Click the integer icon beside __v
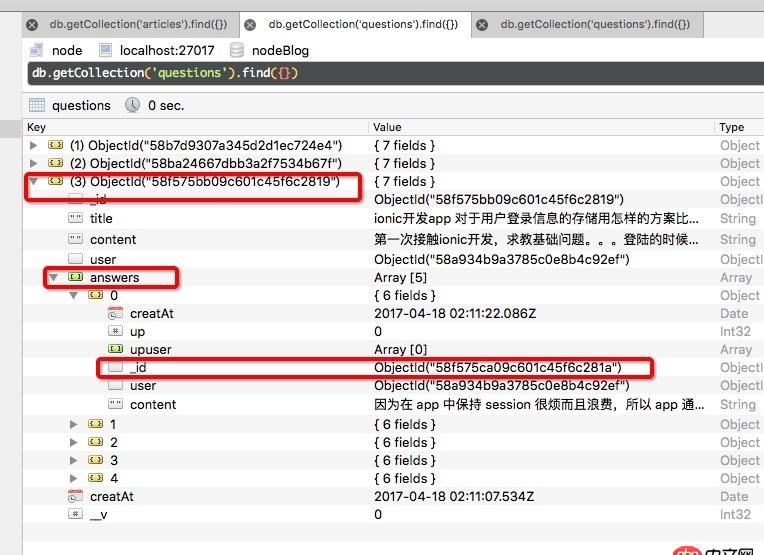The height and width of the screenshot is (555, 764). (x=76, y=514)
